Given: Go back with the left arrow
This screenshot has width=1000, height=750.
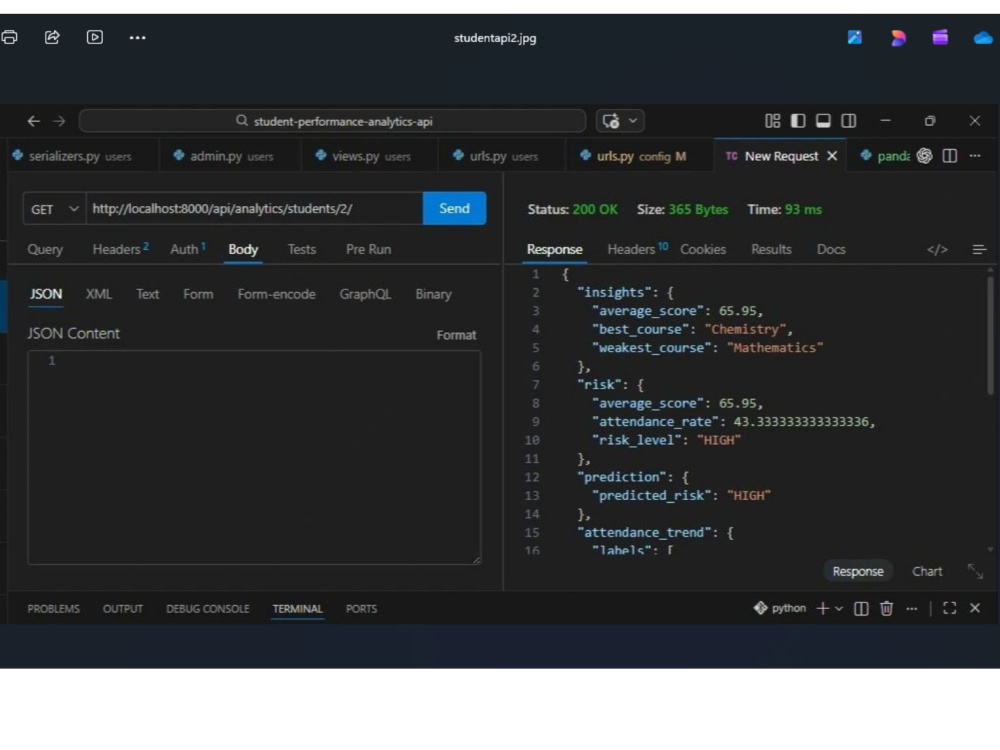Looking at the screenshot, I should [x=34, y=121].
